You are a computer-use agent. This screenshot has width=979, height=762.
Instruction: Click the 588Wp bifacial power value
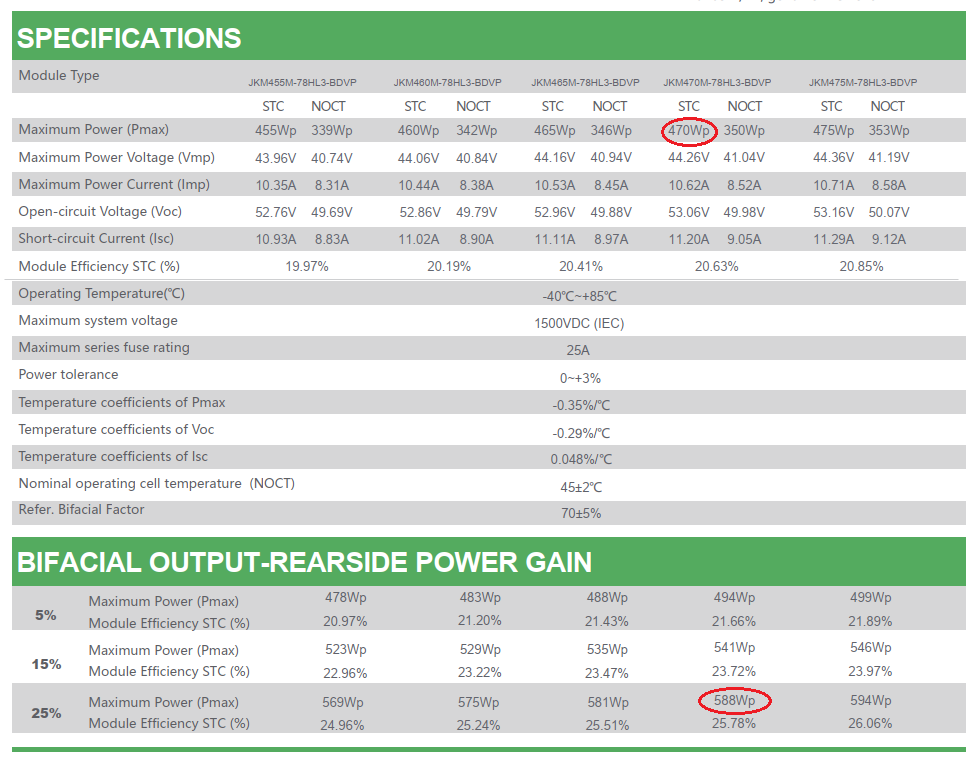[x=734, y=701]
